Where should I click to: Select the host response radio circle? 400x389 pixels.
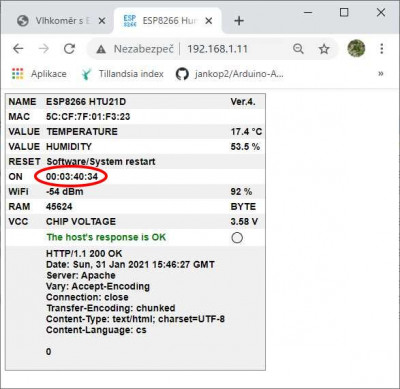(x=237, y=238)
